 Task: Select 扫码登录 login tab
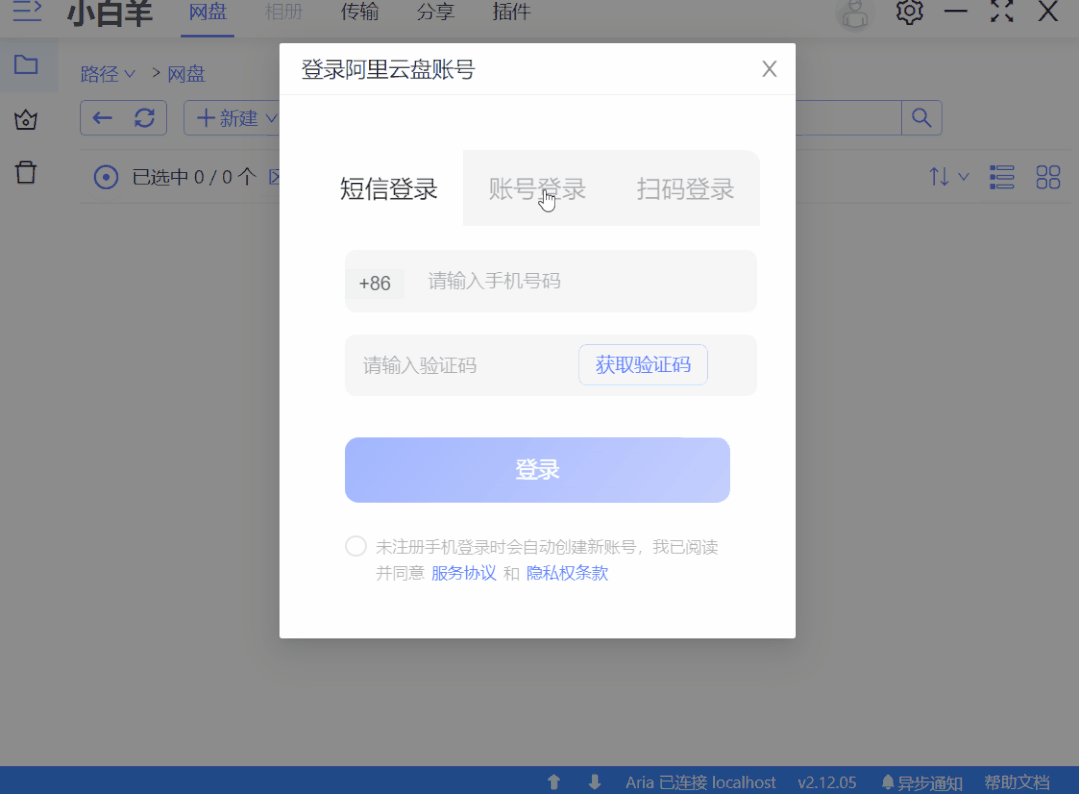coord(685,189)
